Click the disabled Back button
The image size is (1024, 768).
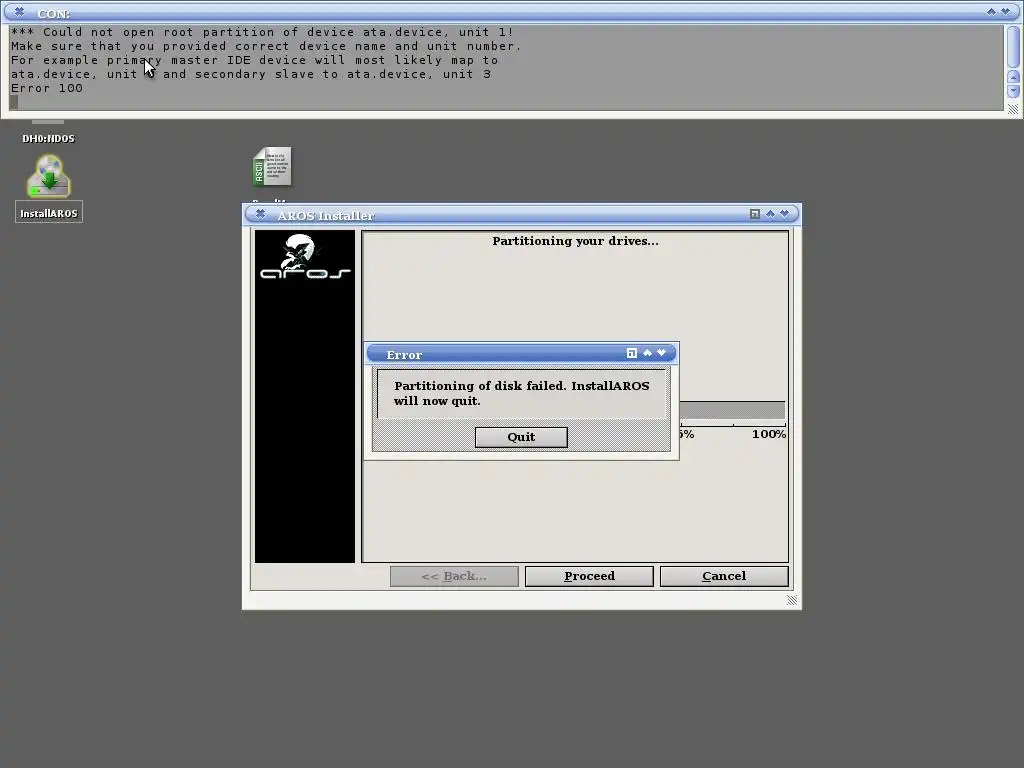(454, 576)
